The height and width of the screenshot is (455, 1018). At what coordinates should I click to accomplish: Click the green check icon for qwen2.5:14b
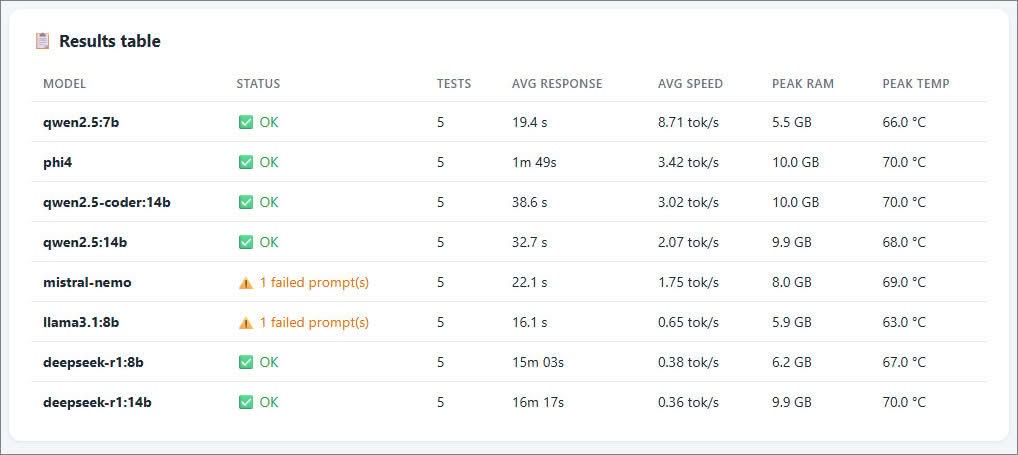(245, 242)
